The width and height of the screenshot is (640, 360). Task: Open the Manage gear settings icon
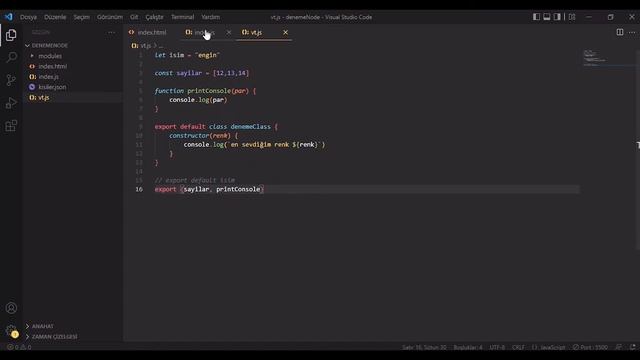11,331
